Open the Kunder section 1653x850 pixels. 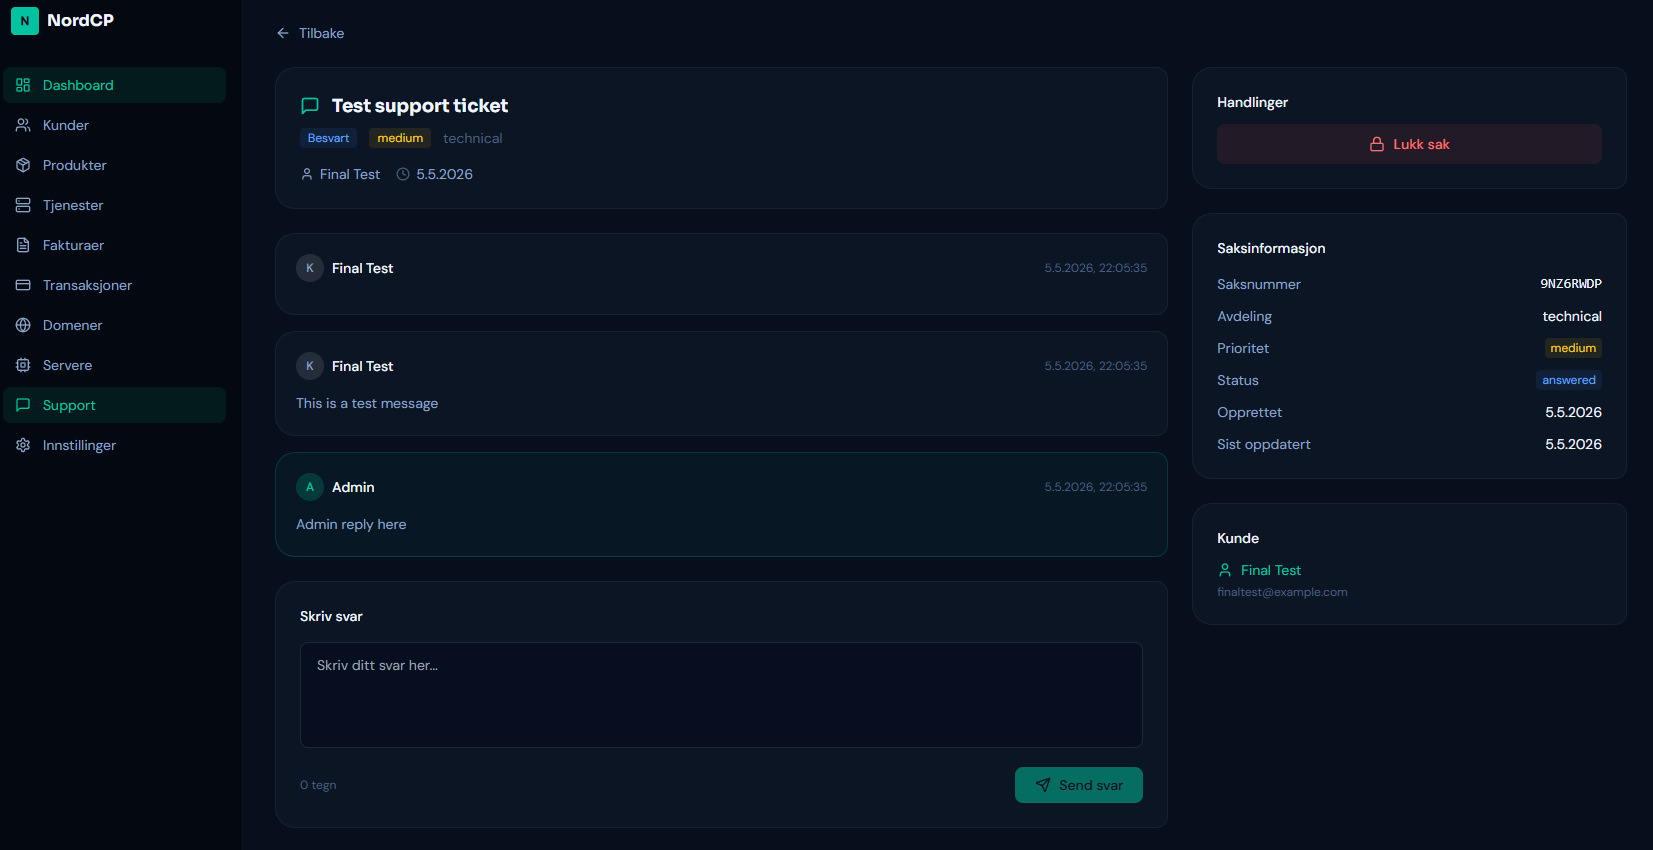point(115,125)
